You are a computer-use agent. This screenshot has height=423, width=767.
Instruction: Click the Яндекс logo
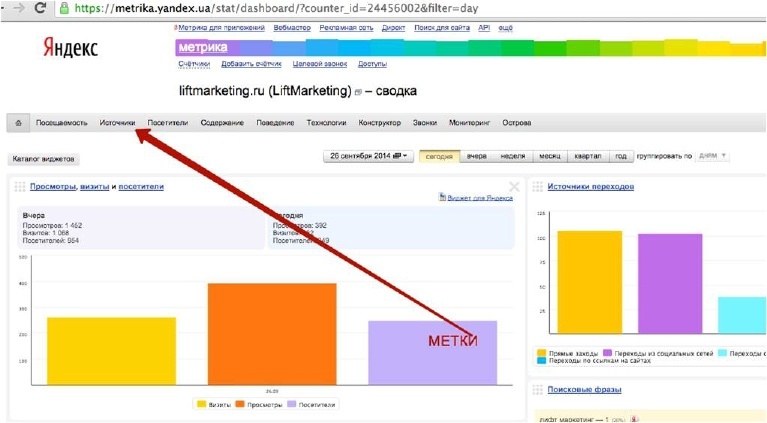71,47
